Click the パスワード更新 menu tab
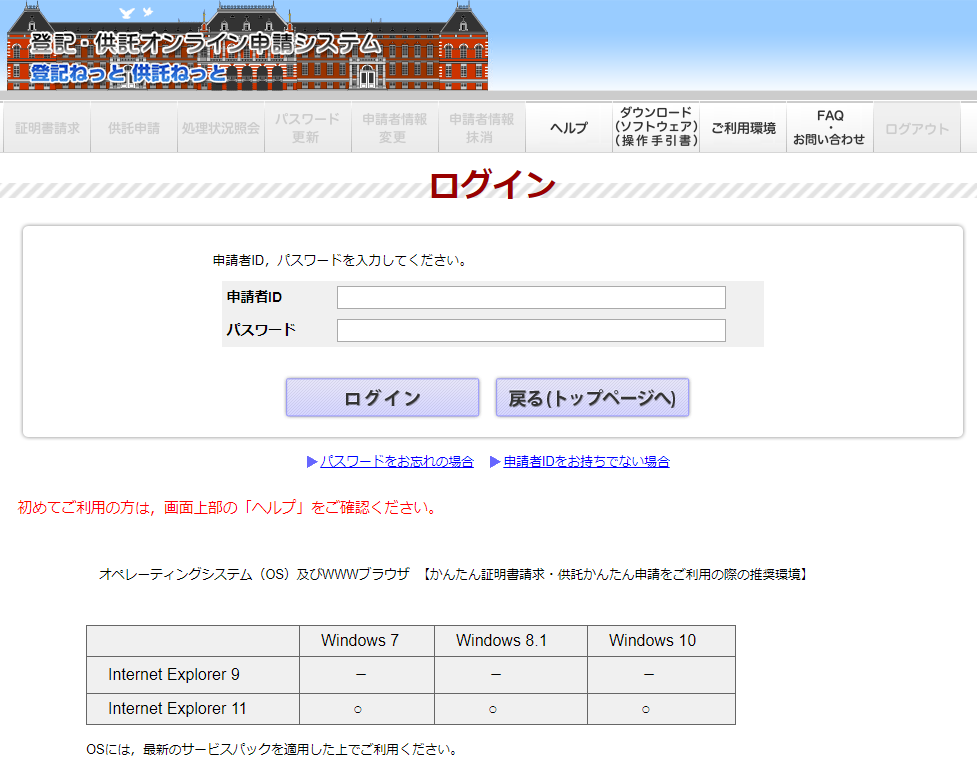 307,128
